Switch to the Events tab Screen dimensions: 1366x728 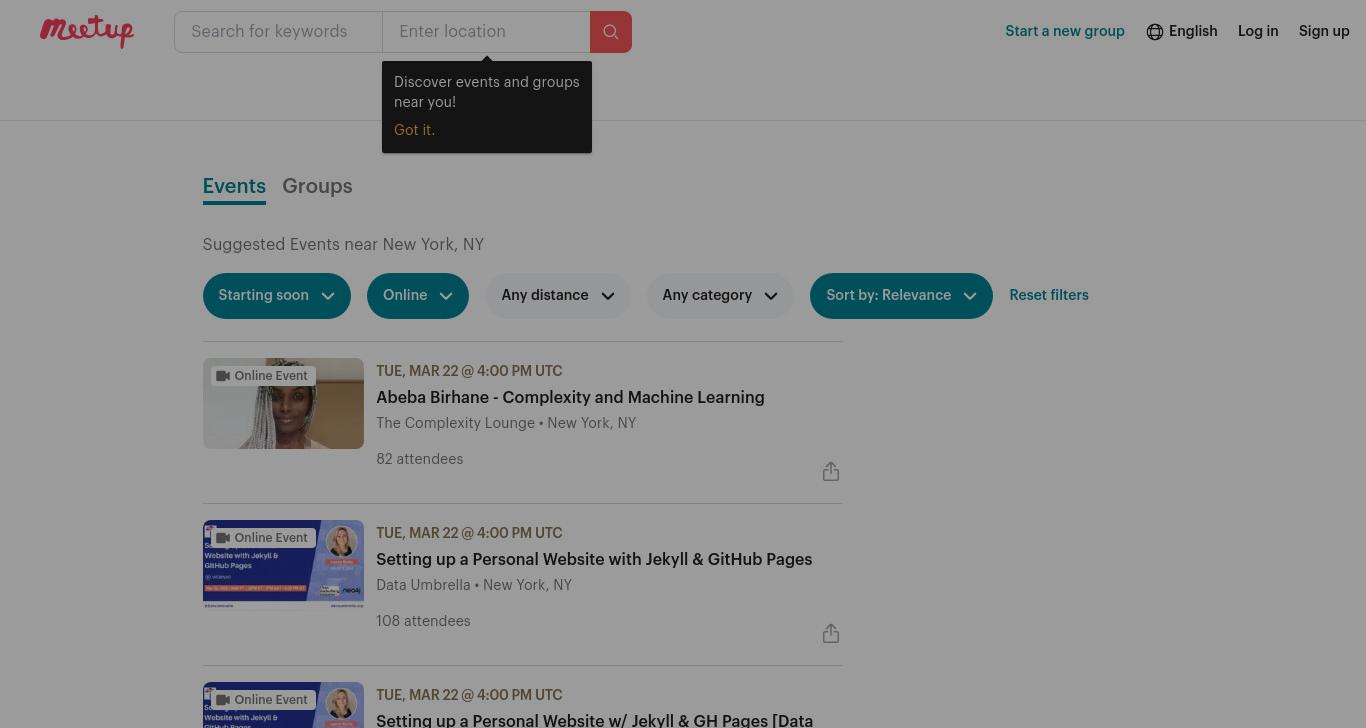coord(234,187)
